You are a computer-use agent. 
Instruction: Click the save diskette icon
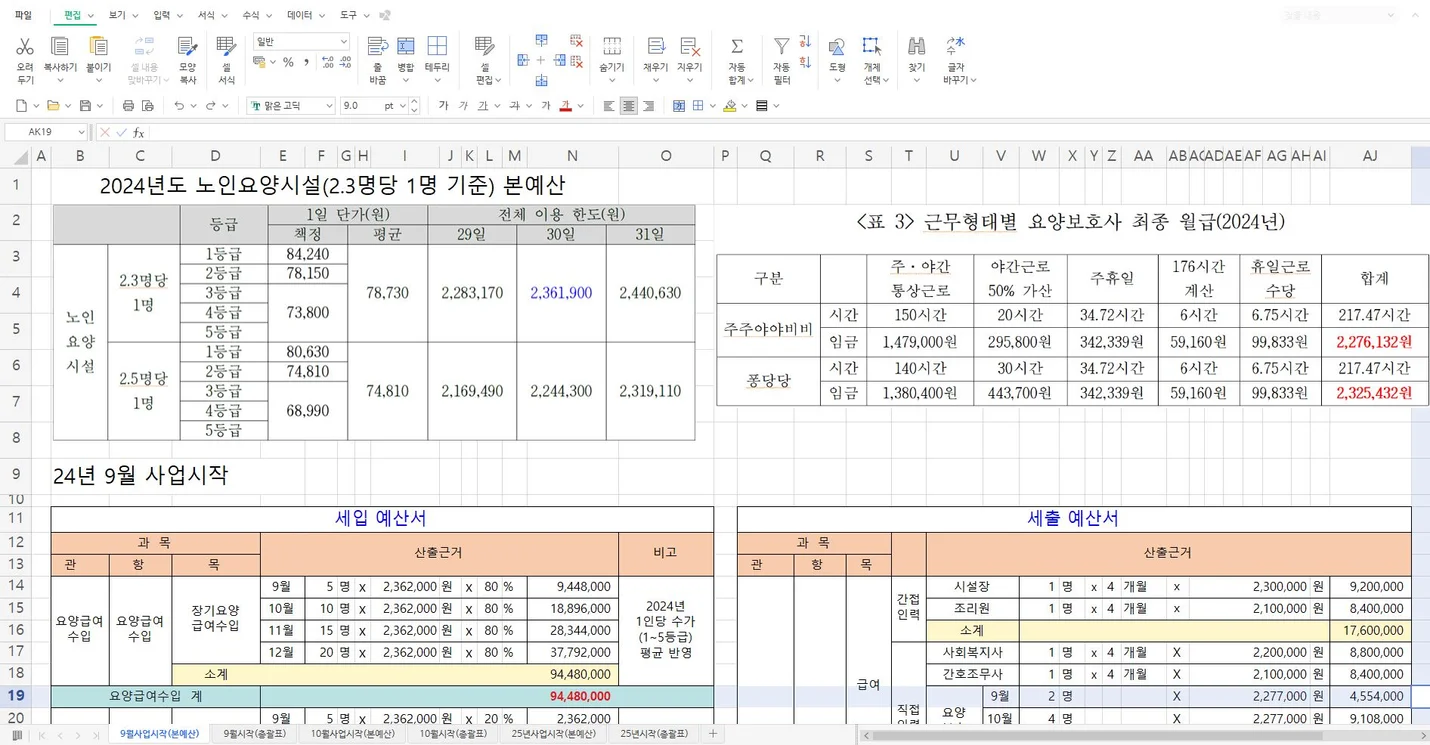click(x=85, y=106)
